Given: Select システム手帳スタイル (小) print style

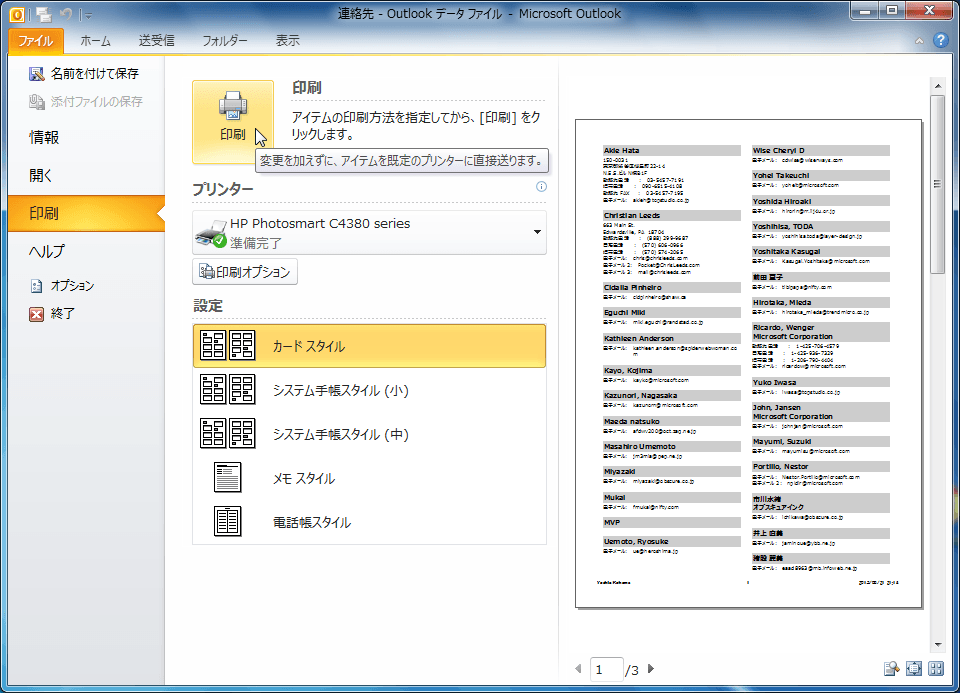Looking at the screenshot, I should 369,390.
